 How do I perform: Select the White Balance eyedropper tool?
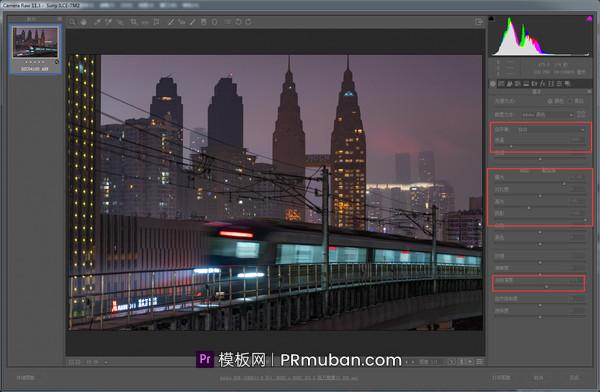coord(97,22)
